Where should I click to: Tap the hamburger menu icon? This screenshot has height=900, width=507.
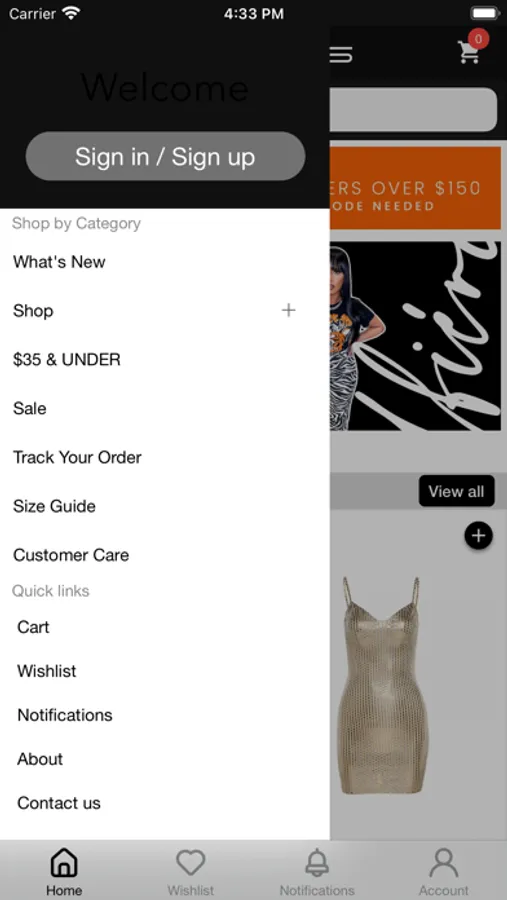[341, 55]
